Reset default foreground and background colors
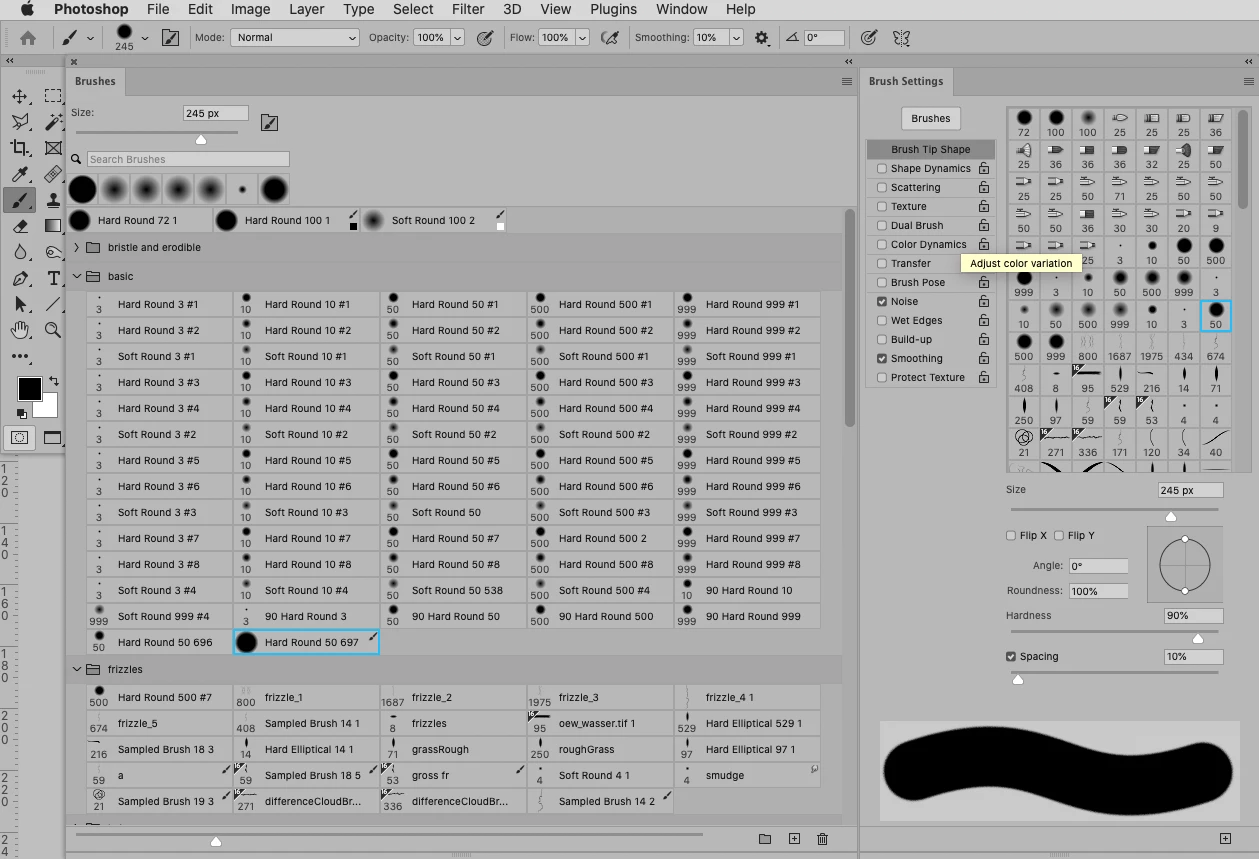This screenshot has height=859, width=1259. click(22, 413)
